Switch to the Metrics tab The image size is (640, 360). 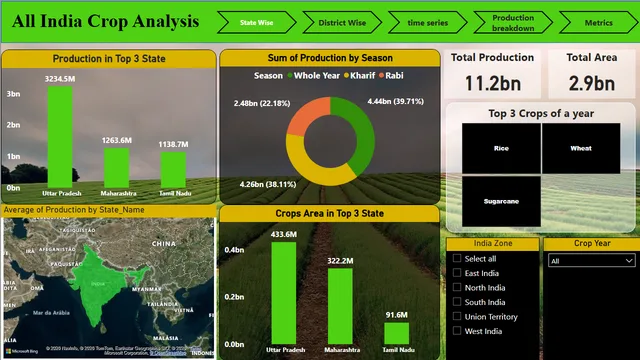tap(598, 22)
